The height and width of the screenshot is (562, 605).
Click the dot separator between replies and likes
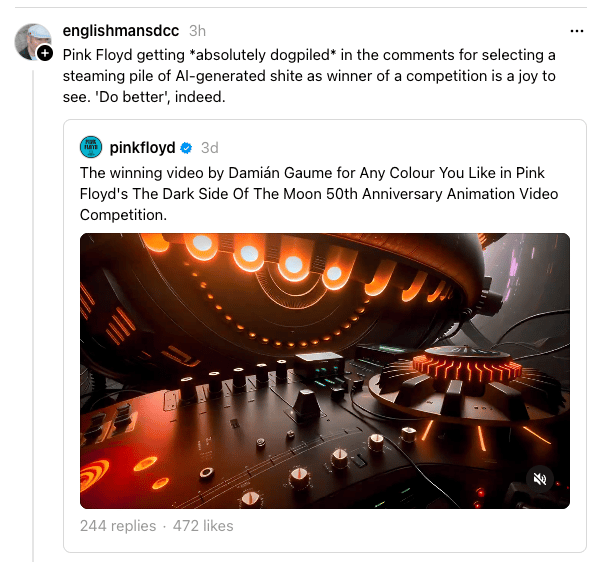click(164, 527)
